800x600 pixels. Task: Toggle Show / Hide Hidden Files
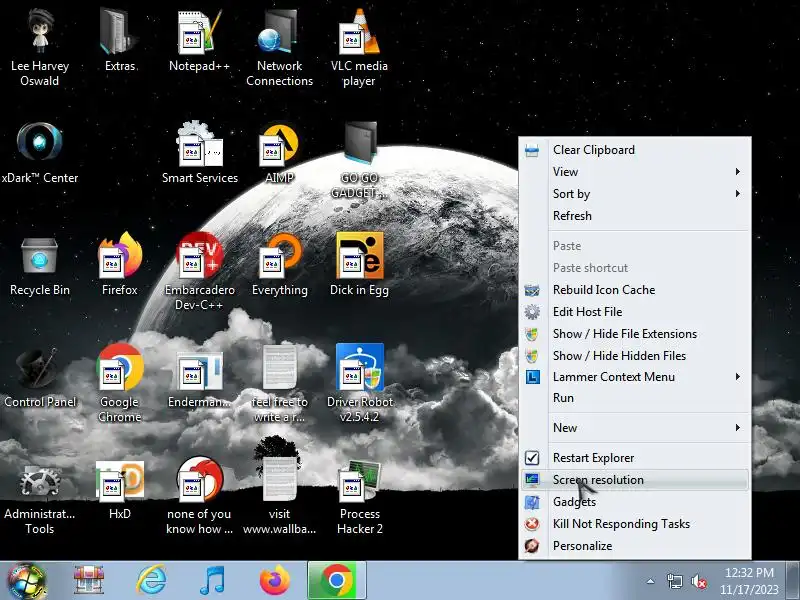[635, 356]
